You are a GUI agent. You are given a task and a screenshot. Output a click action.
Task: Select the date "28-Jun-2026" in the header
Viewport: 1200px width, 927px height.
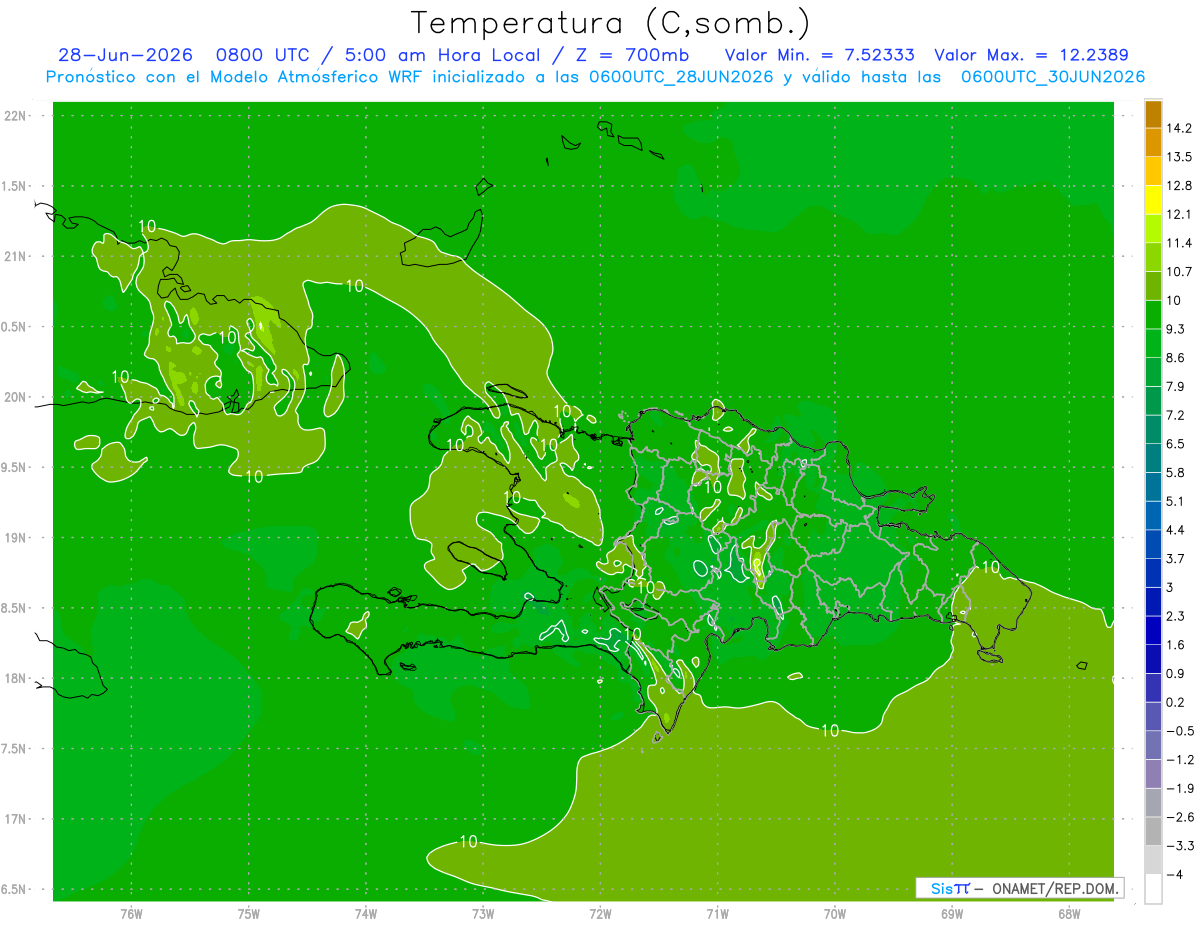(x=125, y=55)
